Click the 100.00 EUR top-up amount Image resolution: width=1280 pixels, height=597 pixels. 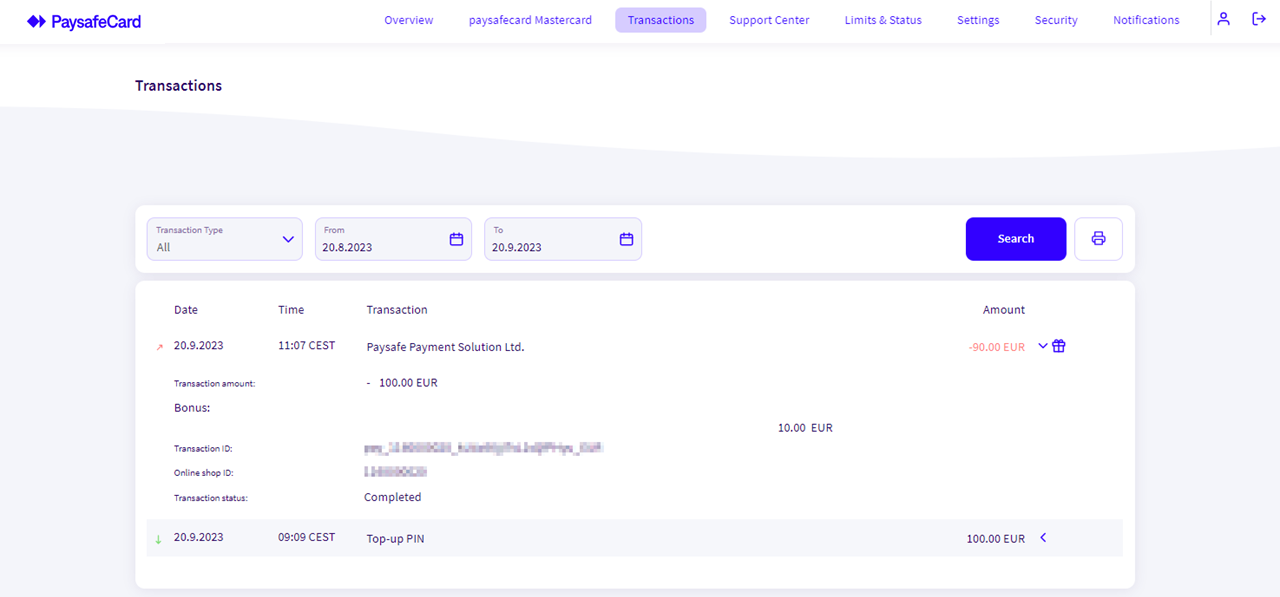click(x=996, y=539)
